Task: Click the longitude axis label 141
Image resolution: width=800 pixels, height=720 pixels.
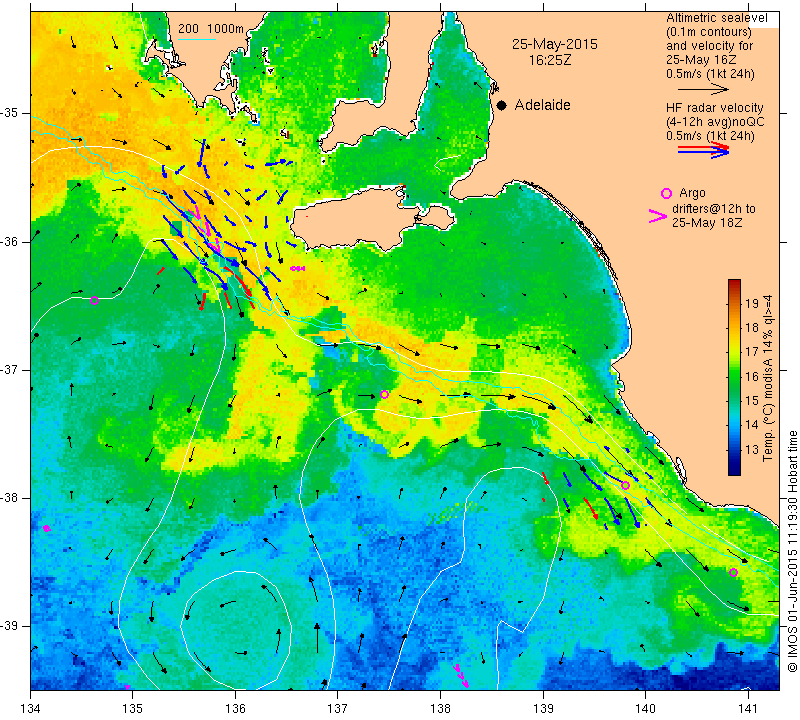Action: [748, 708]
